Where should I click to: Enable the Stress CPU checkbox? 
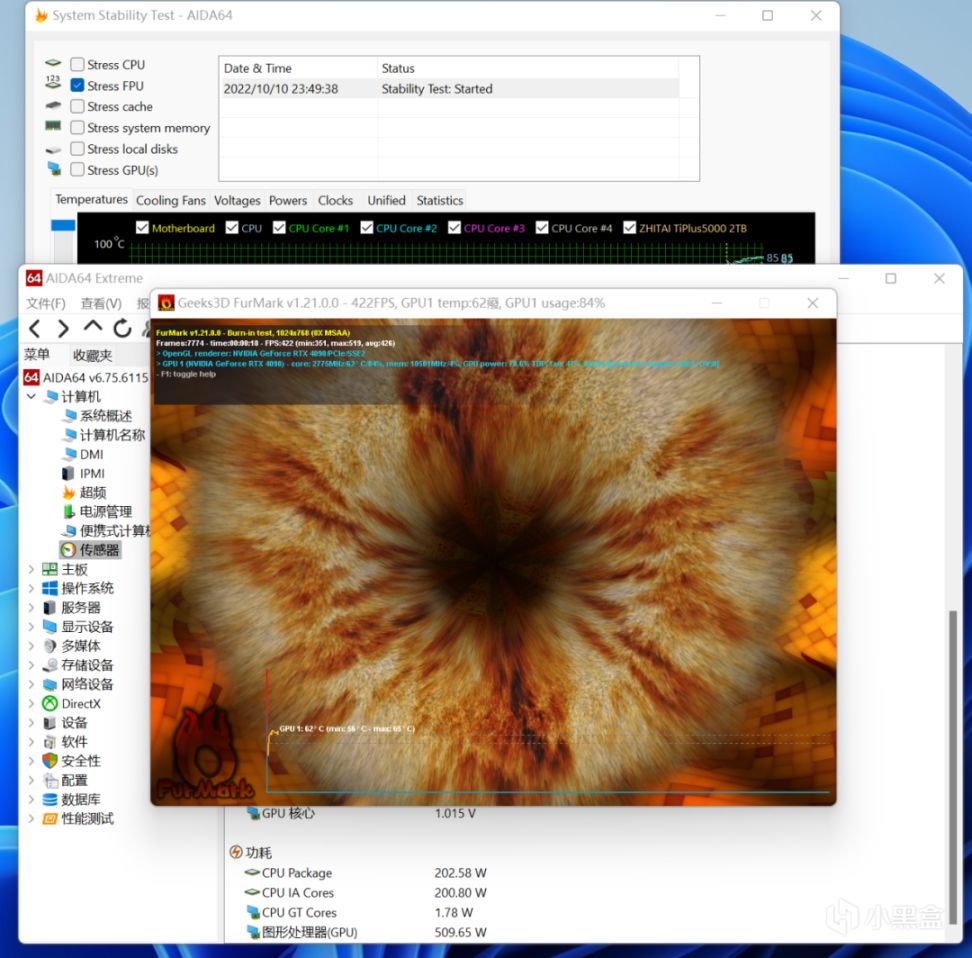click(77, 64)
